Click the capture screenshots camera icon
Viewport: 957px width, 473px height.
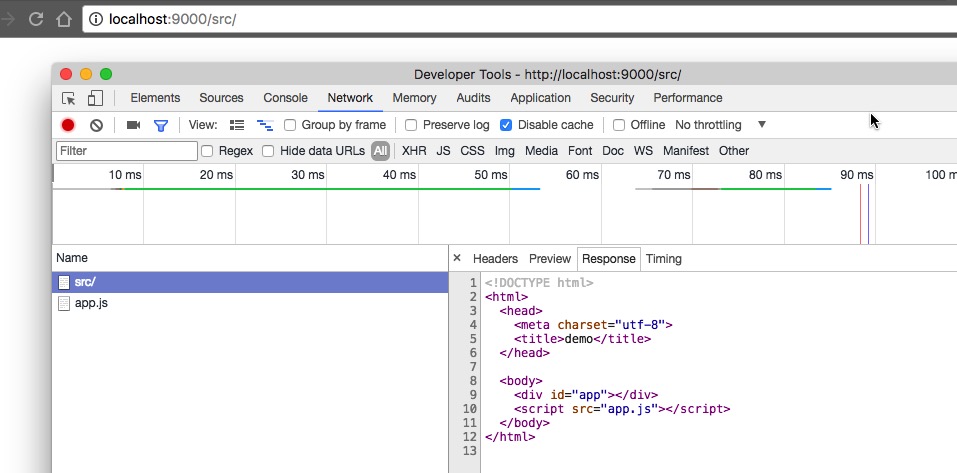click(x=133, y=125)
